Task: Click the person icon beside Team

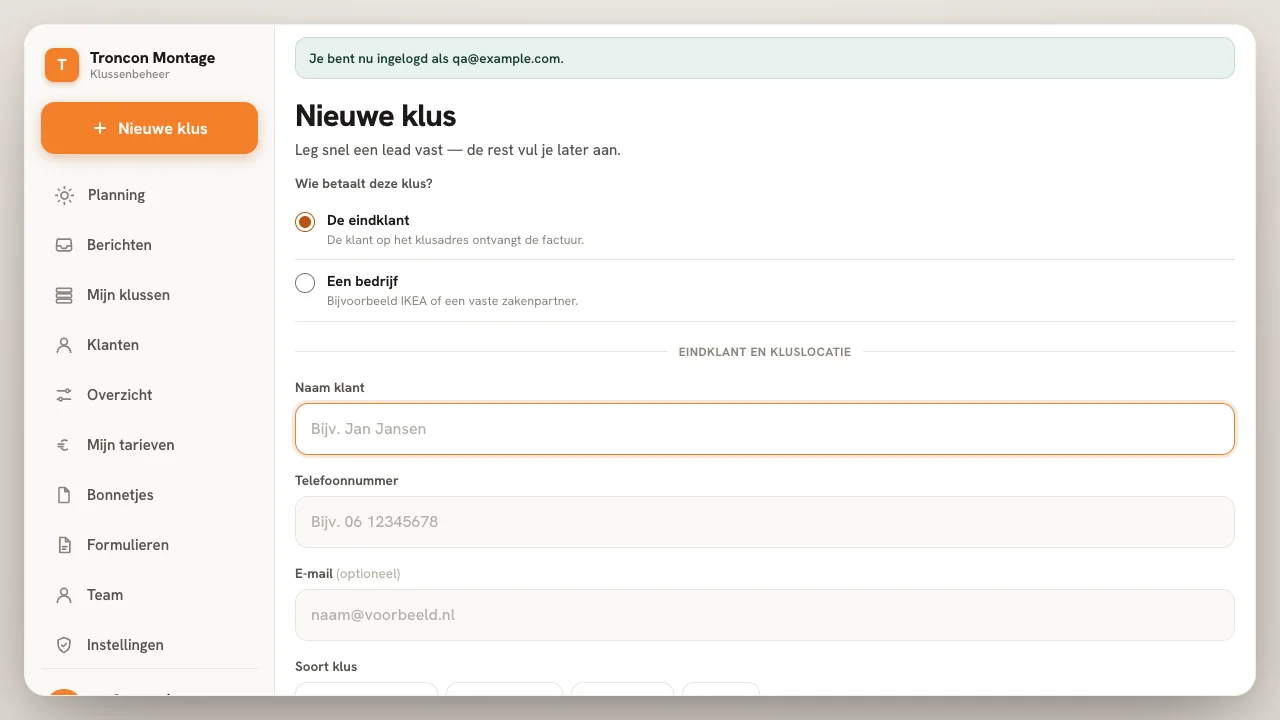Action: pos(64,595)
